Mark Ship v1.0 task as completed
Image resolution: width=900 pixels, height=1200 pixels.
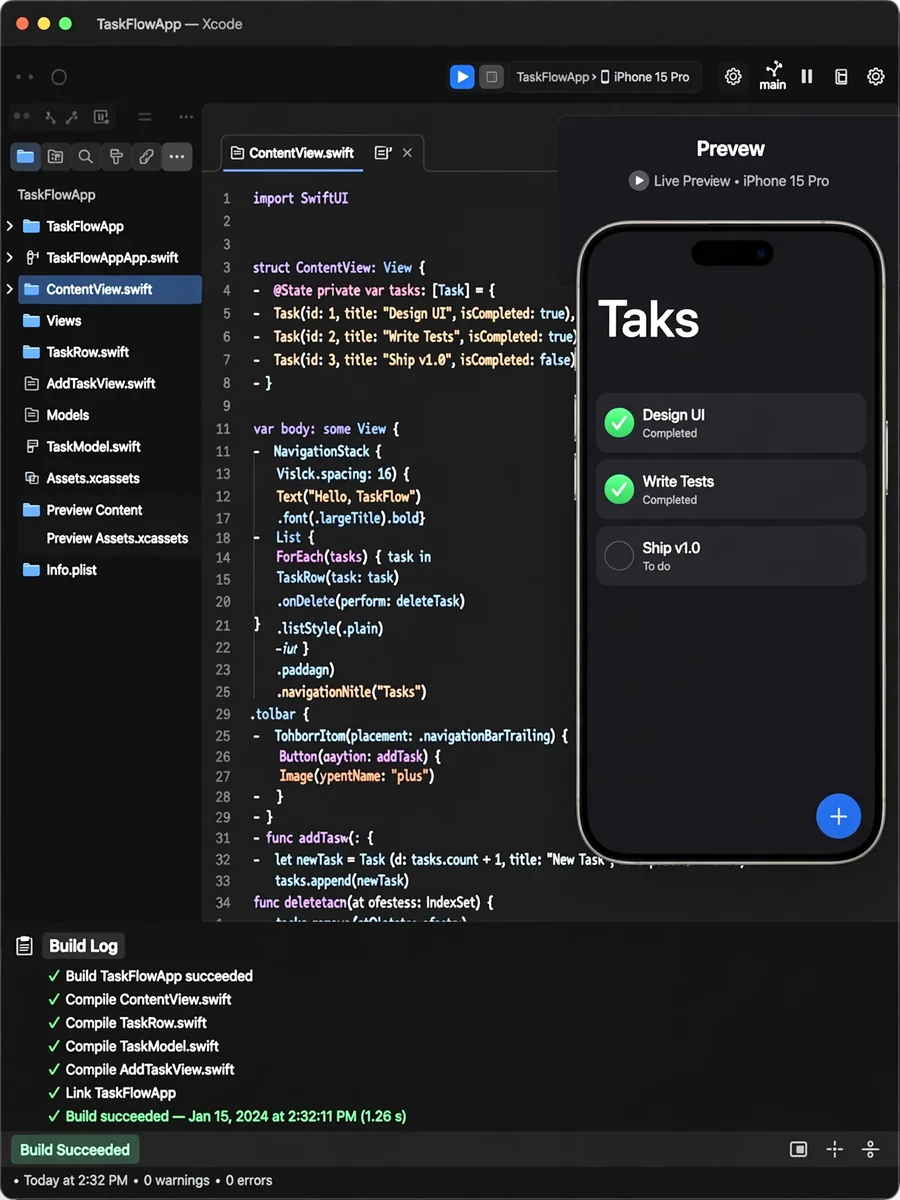coord(620,555)
